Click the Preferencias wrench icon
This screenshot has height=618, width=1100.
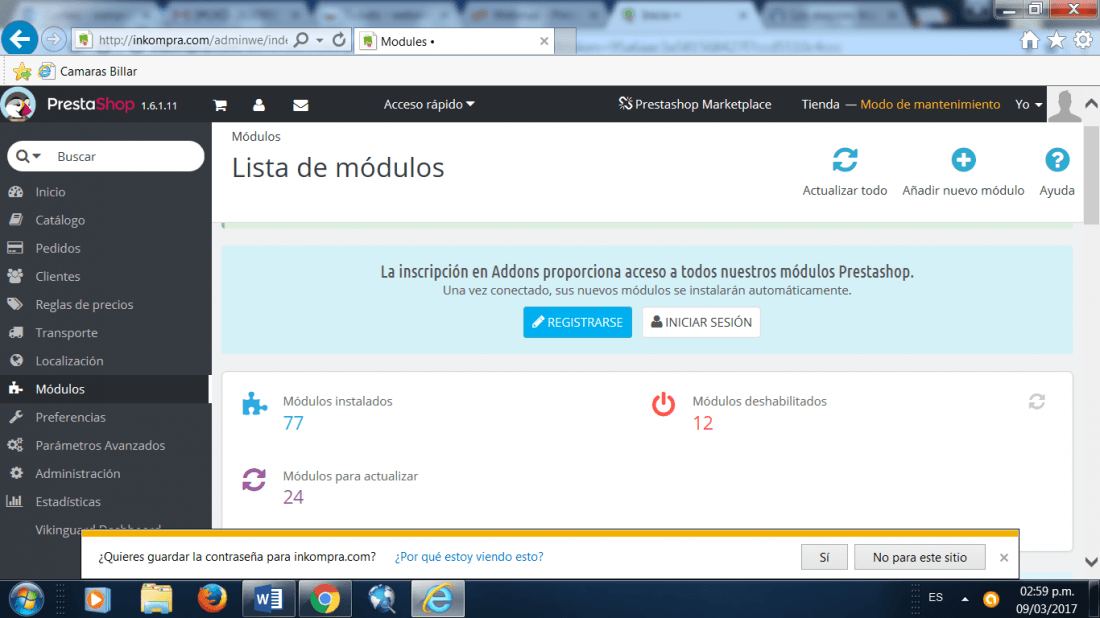point(15,417)
